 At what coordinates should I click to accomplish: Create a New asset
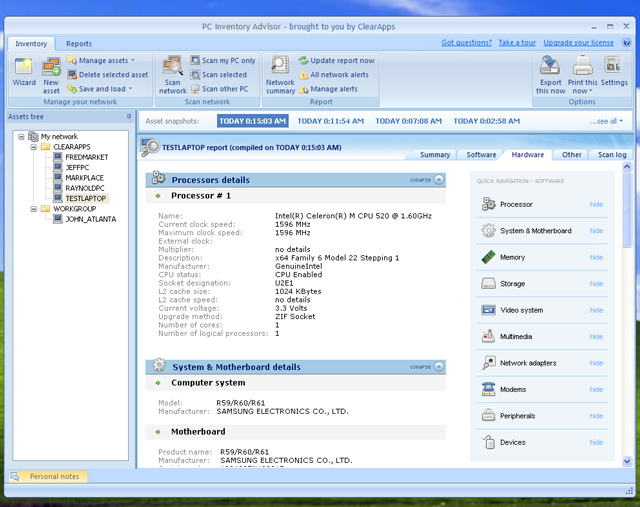(x=51, y=76)
